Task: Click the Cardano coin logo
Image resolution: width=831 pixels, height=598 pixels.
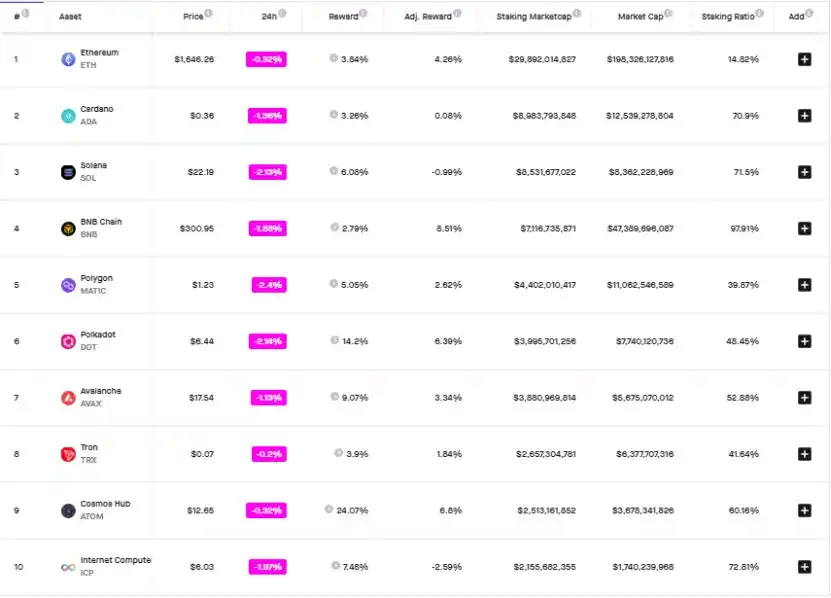Action: 68,116
